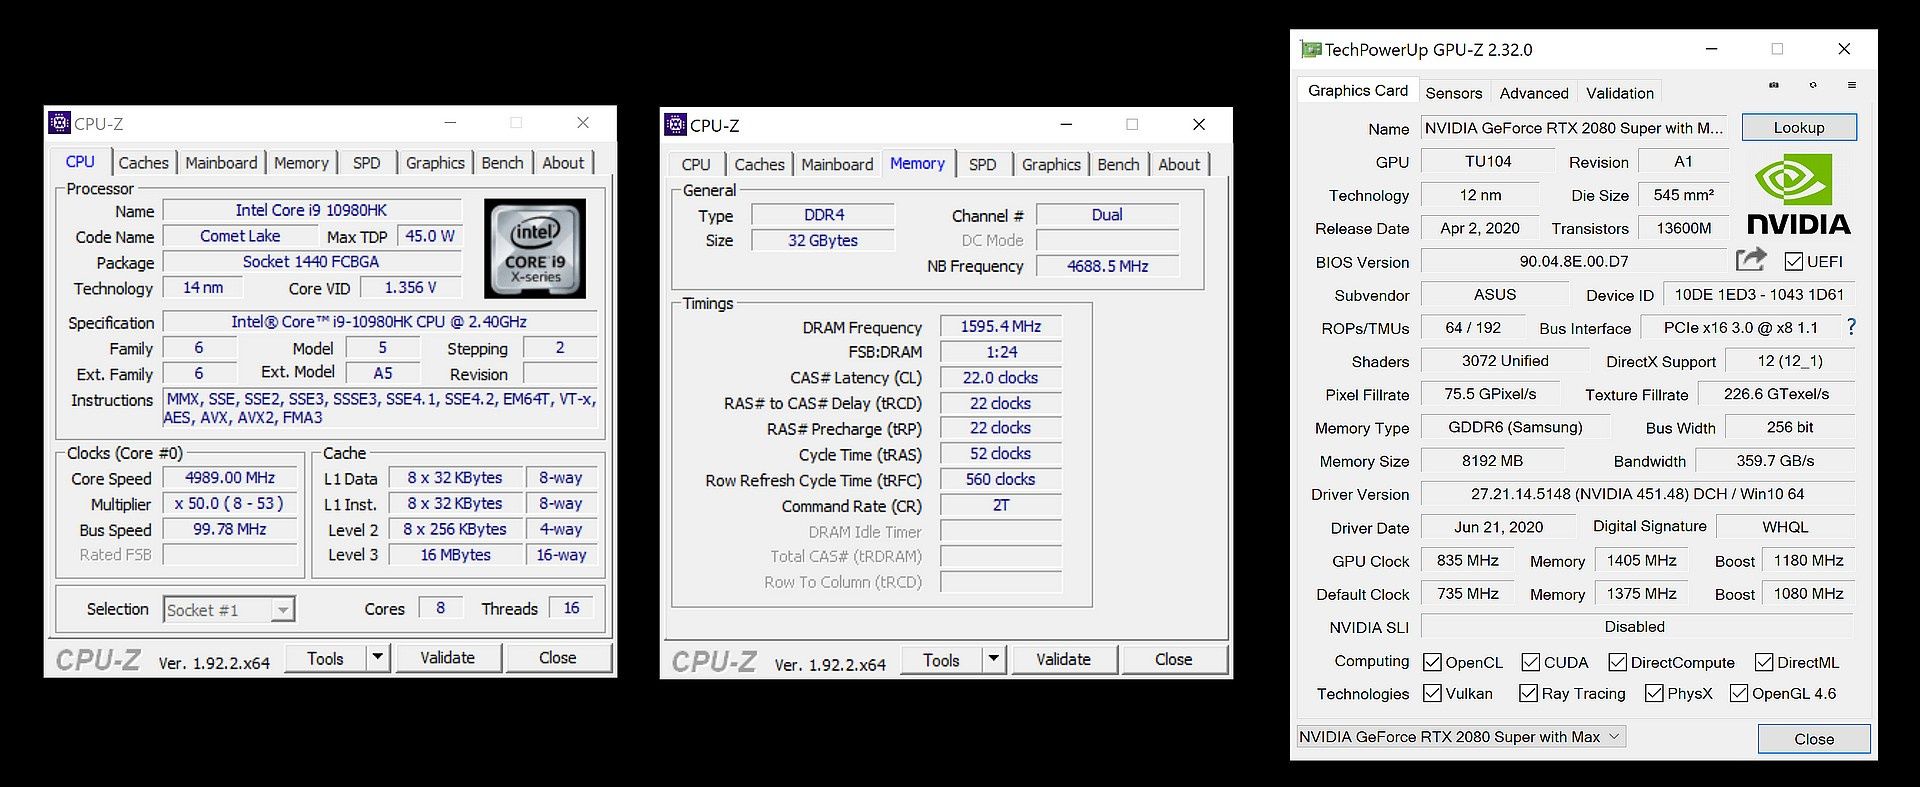Expand Tools dropdown arrow in Memory window
This screenshot has height=787, width=1920.
[994, 659]
